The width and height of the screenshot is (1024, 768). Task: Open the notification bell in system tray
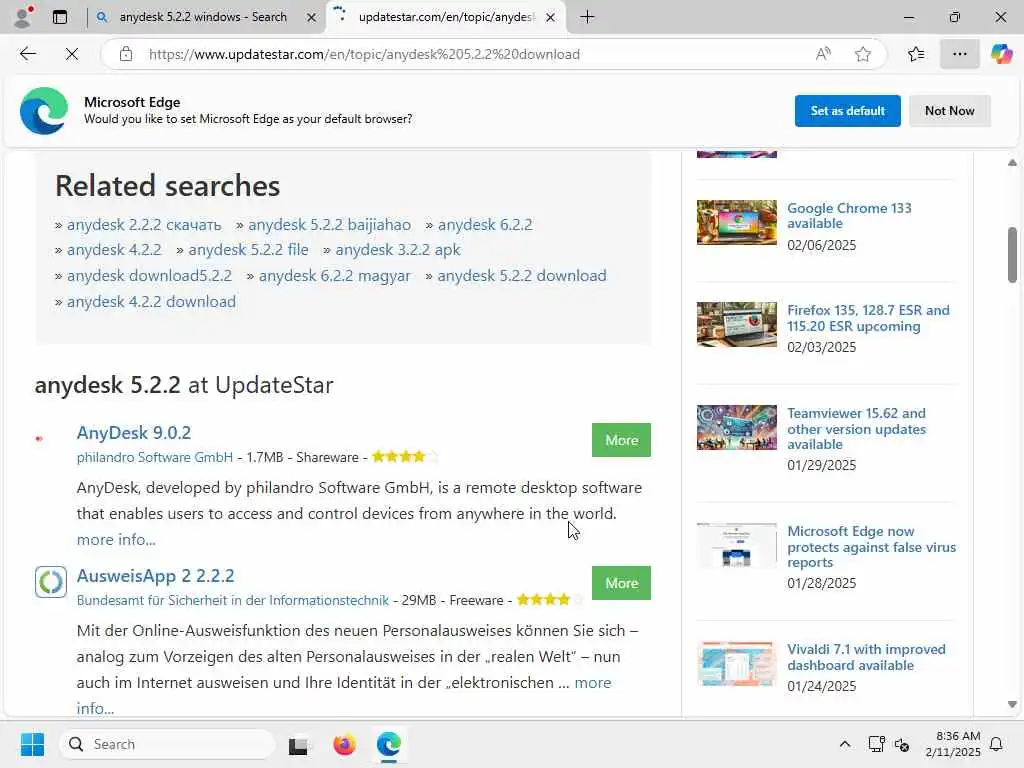click(x=997, y=744)
